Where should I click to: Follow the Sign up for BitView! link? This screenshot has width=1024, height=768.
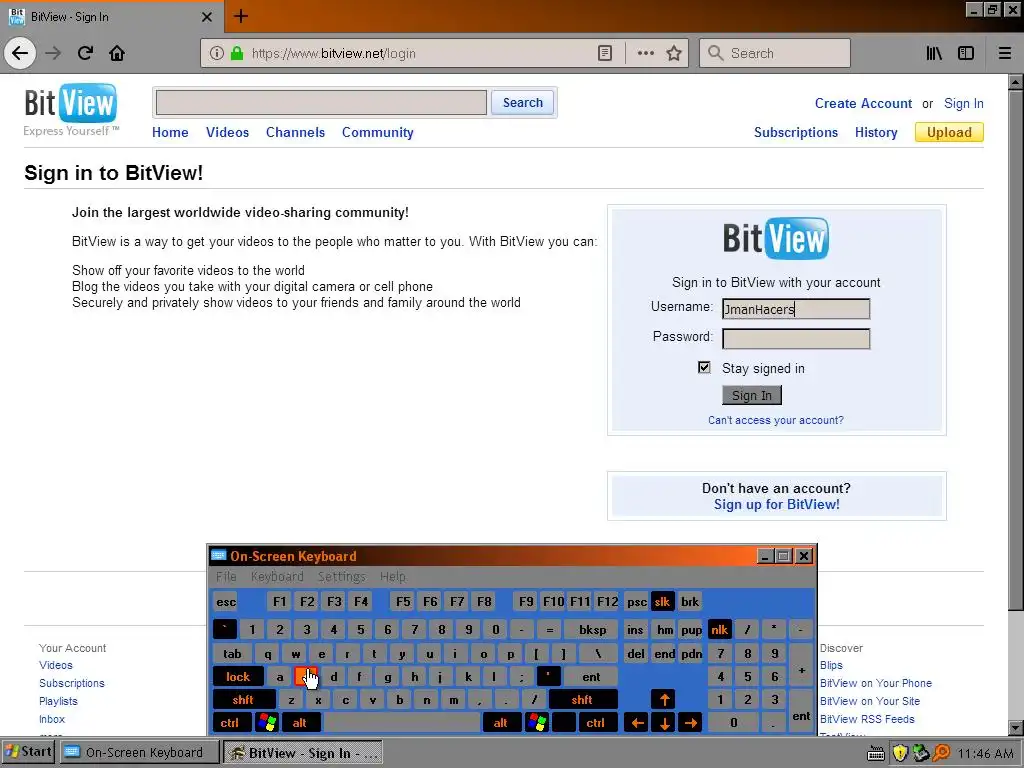[x=776, y=504]
